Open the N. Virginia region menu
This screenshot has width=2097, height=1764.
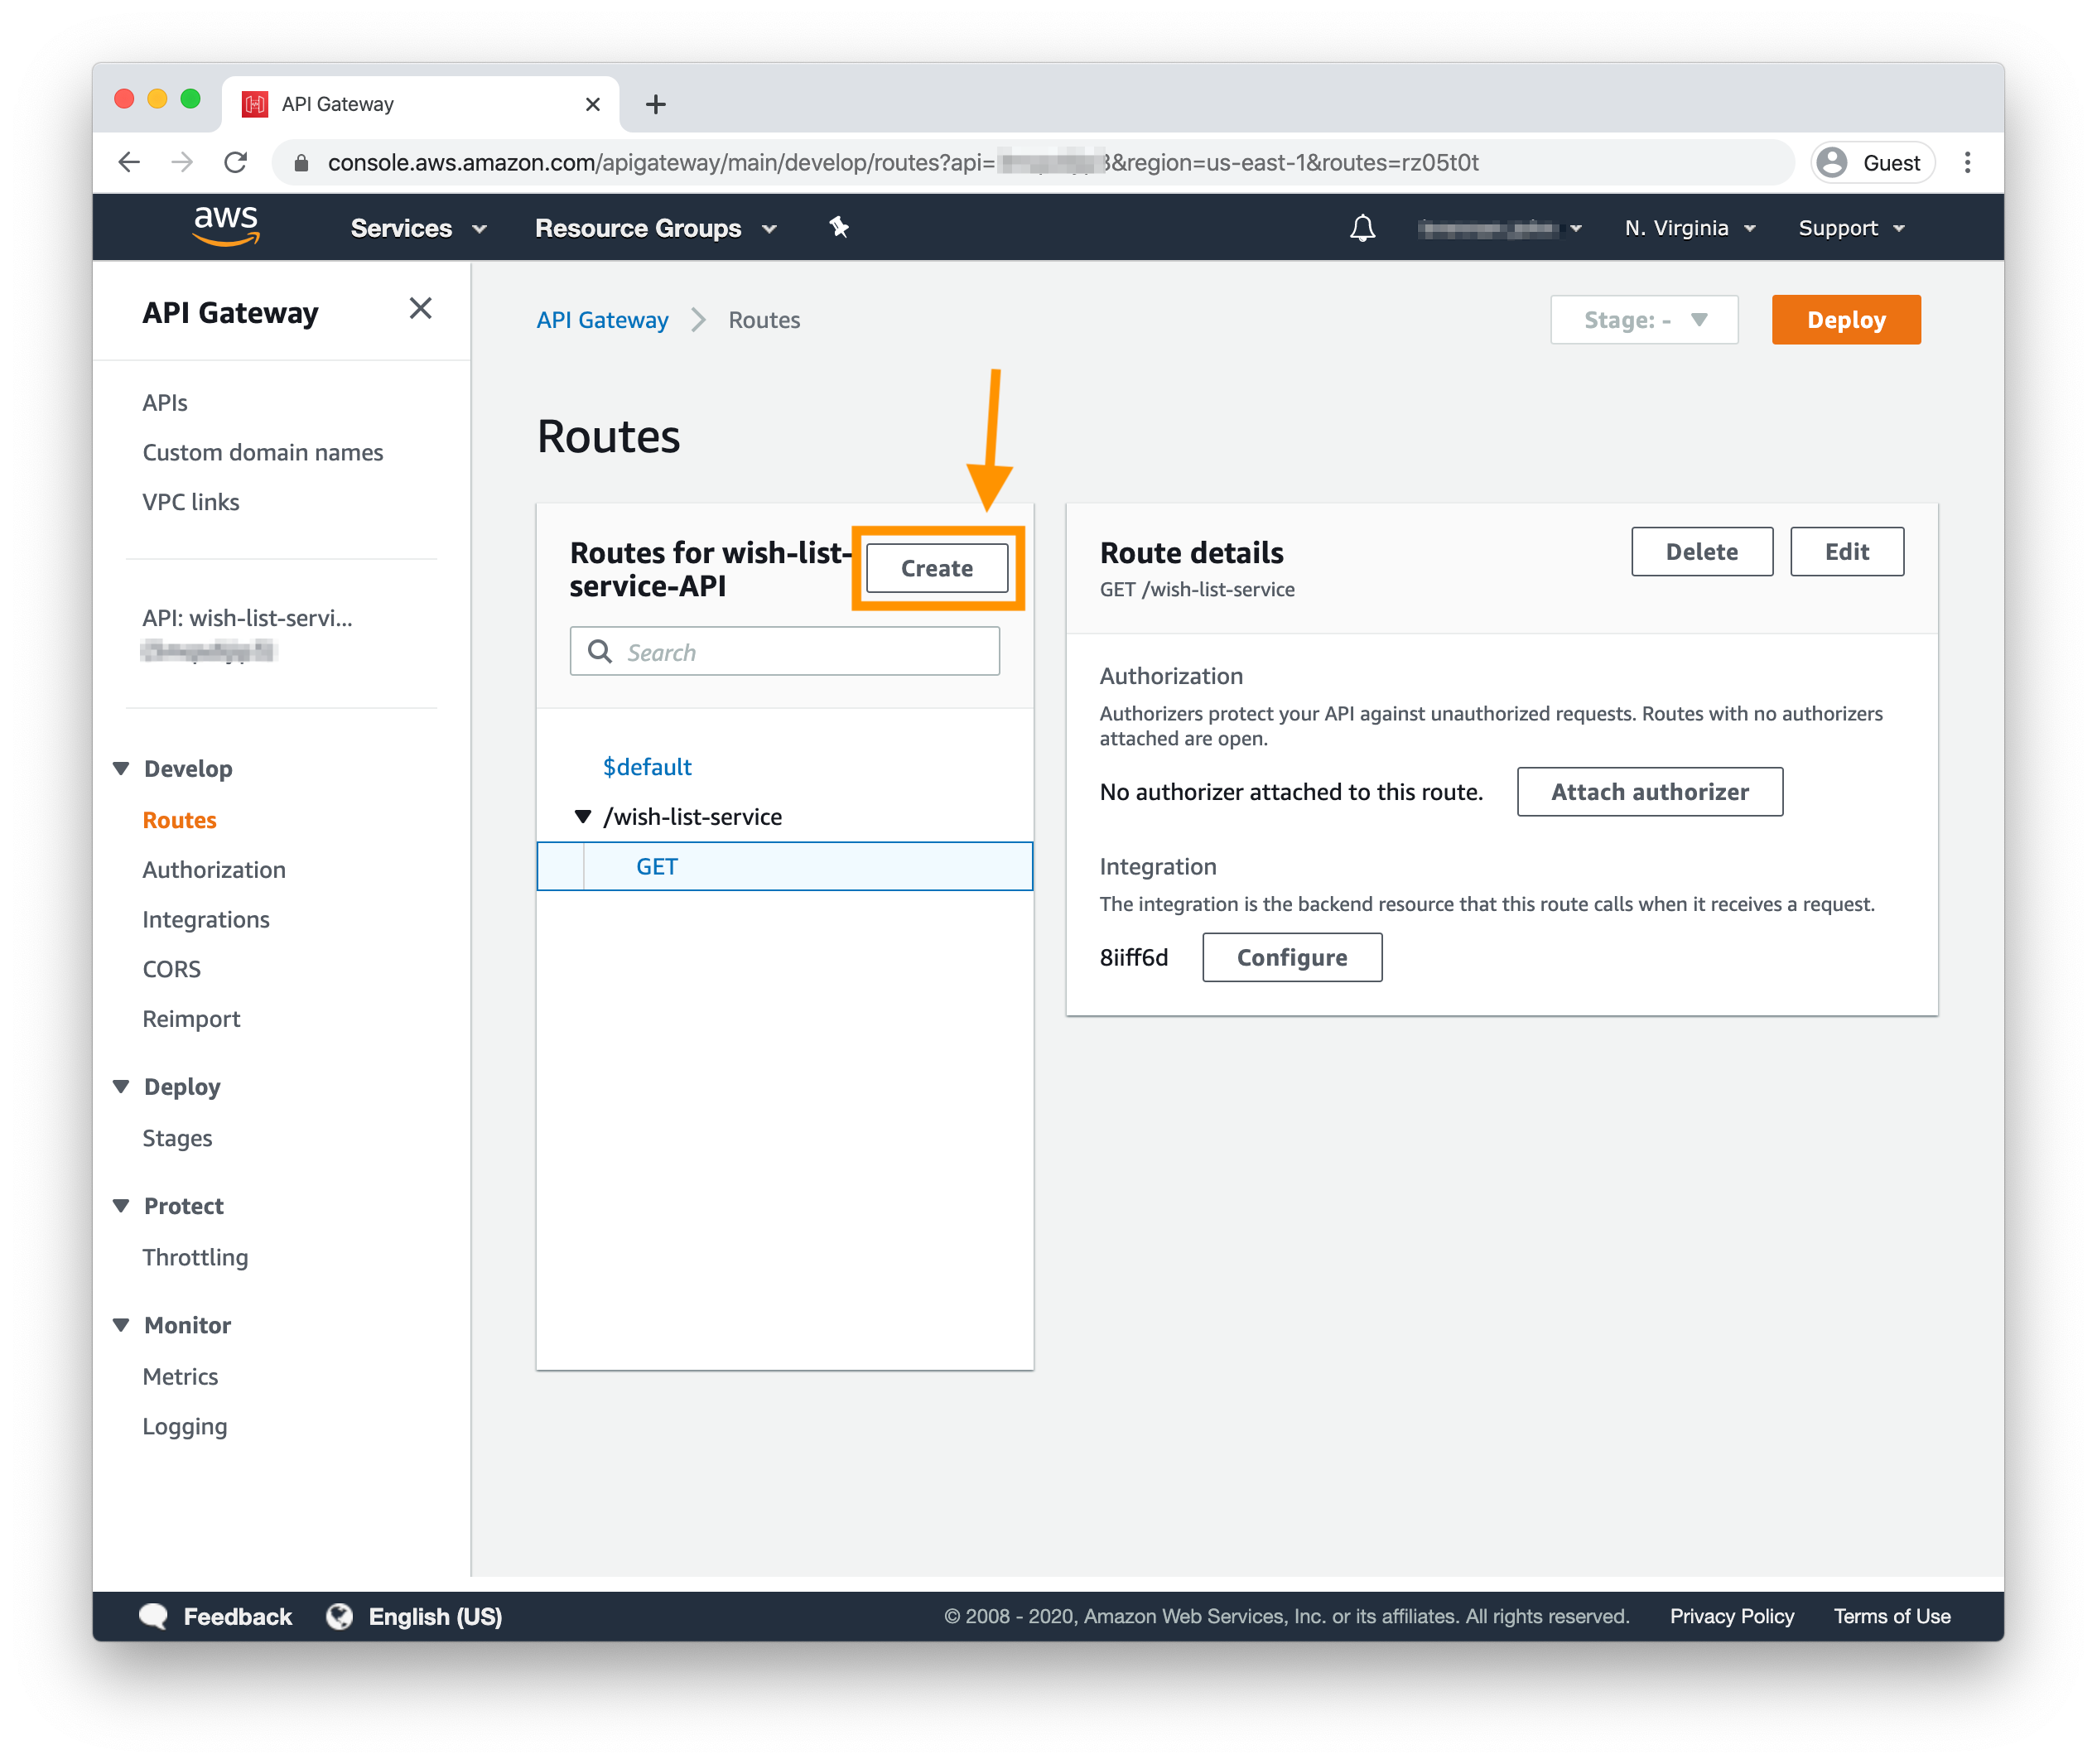1689,228
